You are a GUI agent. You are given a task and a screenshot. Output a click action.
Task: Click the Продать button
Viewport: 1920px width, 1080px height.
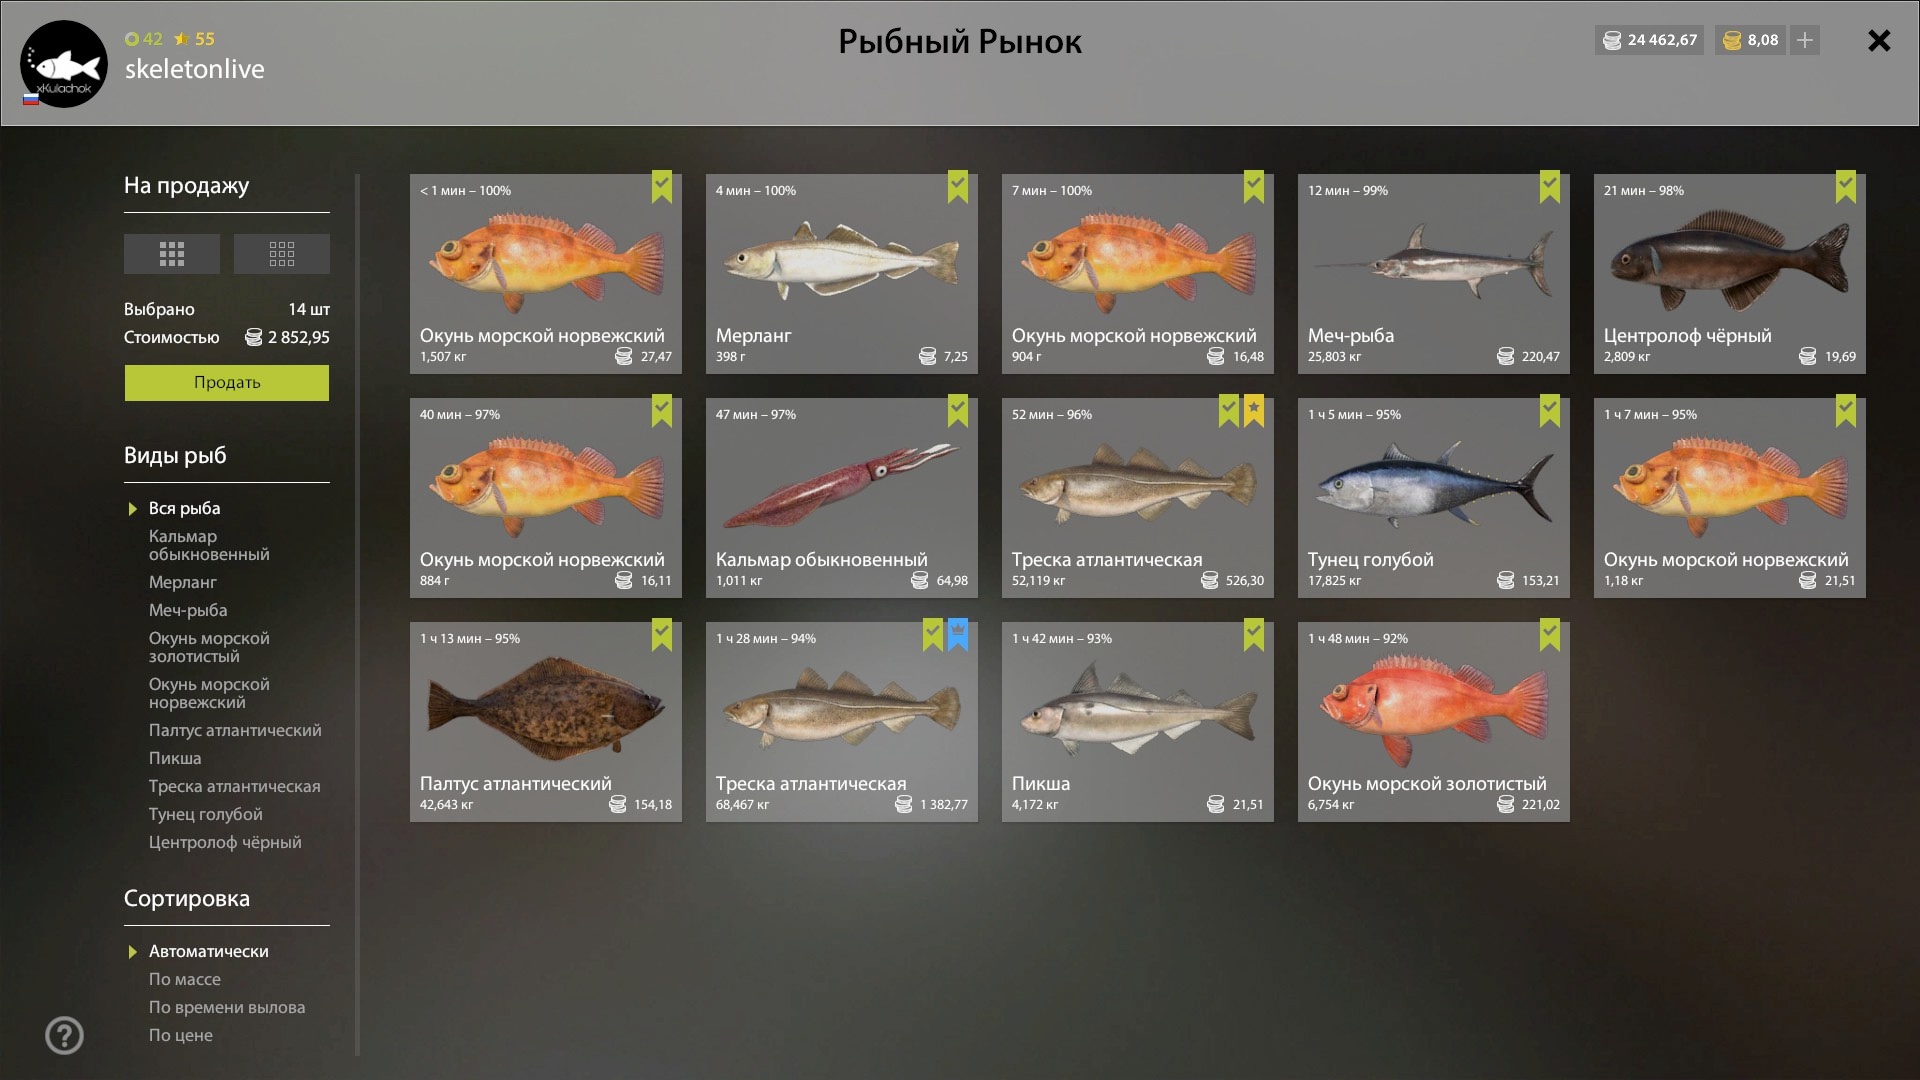pos(227,383)
